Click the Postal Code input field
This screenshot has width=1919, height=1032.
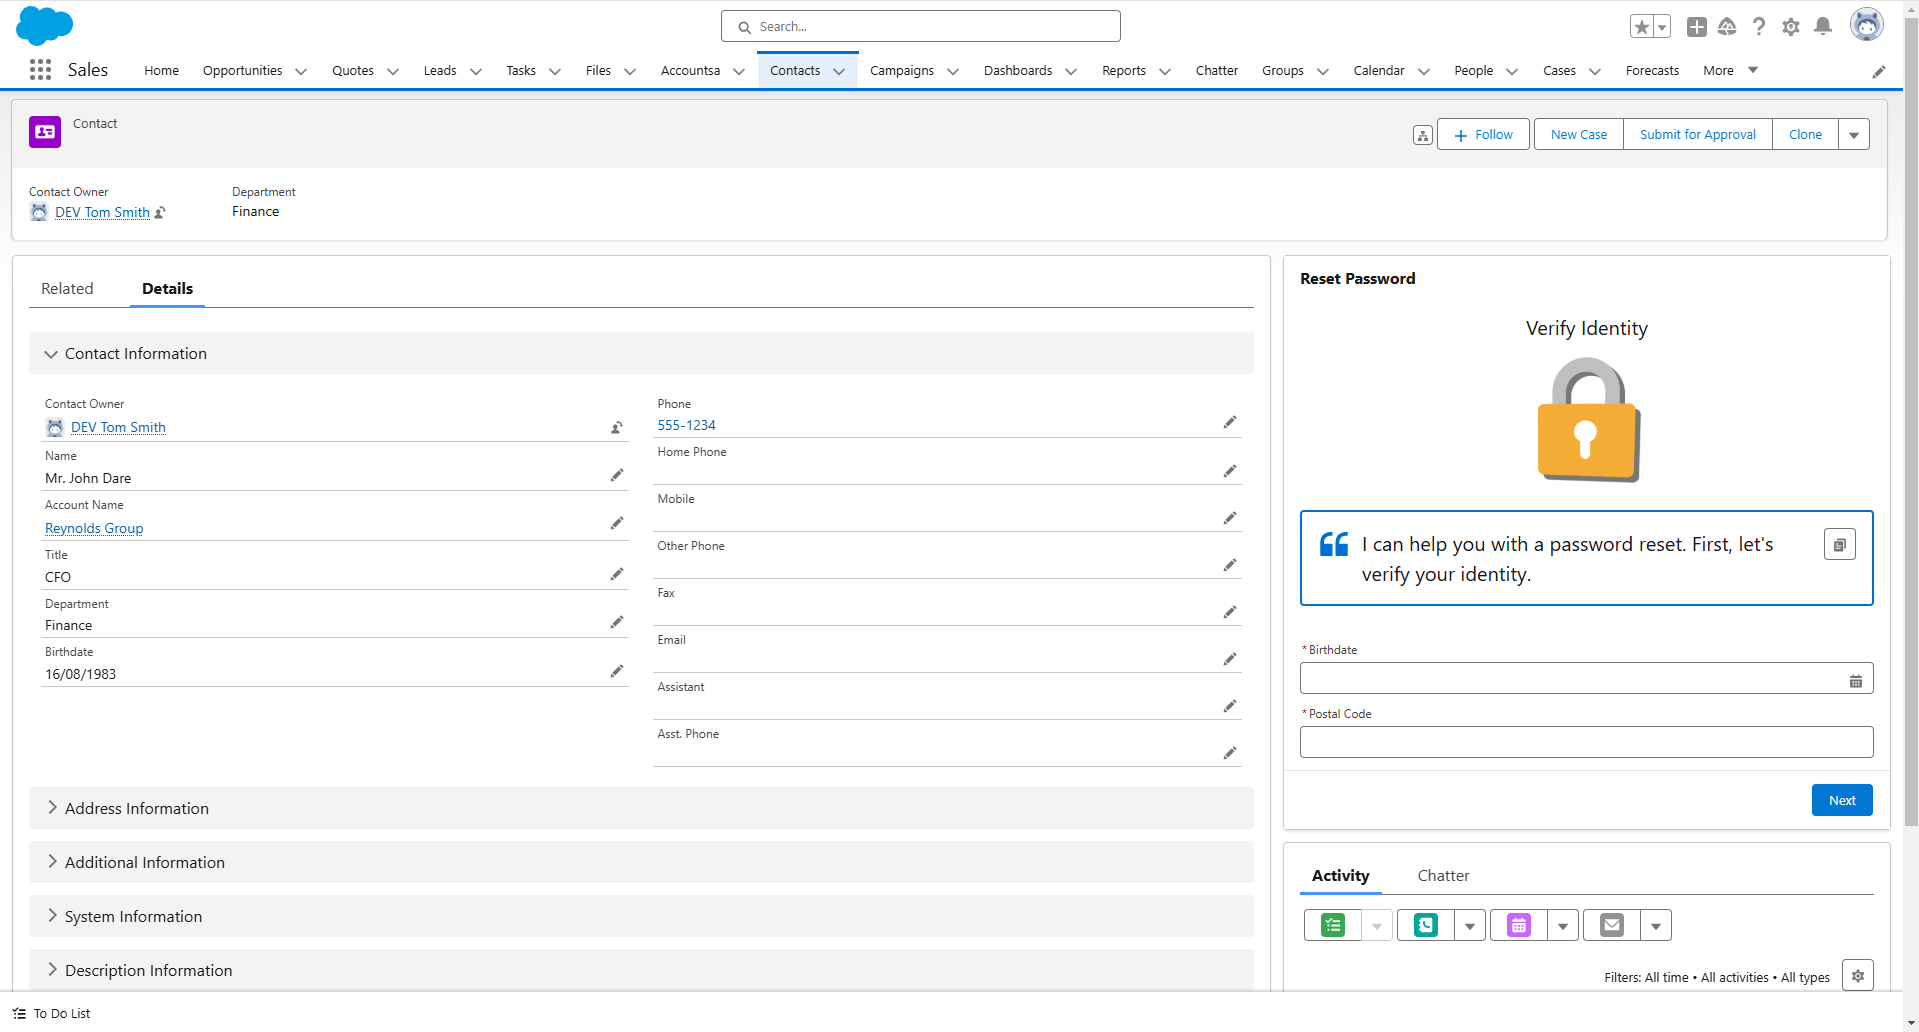pyautogui.click(x=1585, y=742)
